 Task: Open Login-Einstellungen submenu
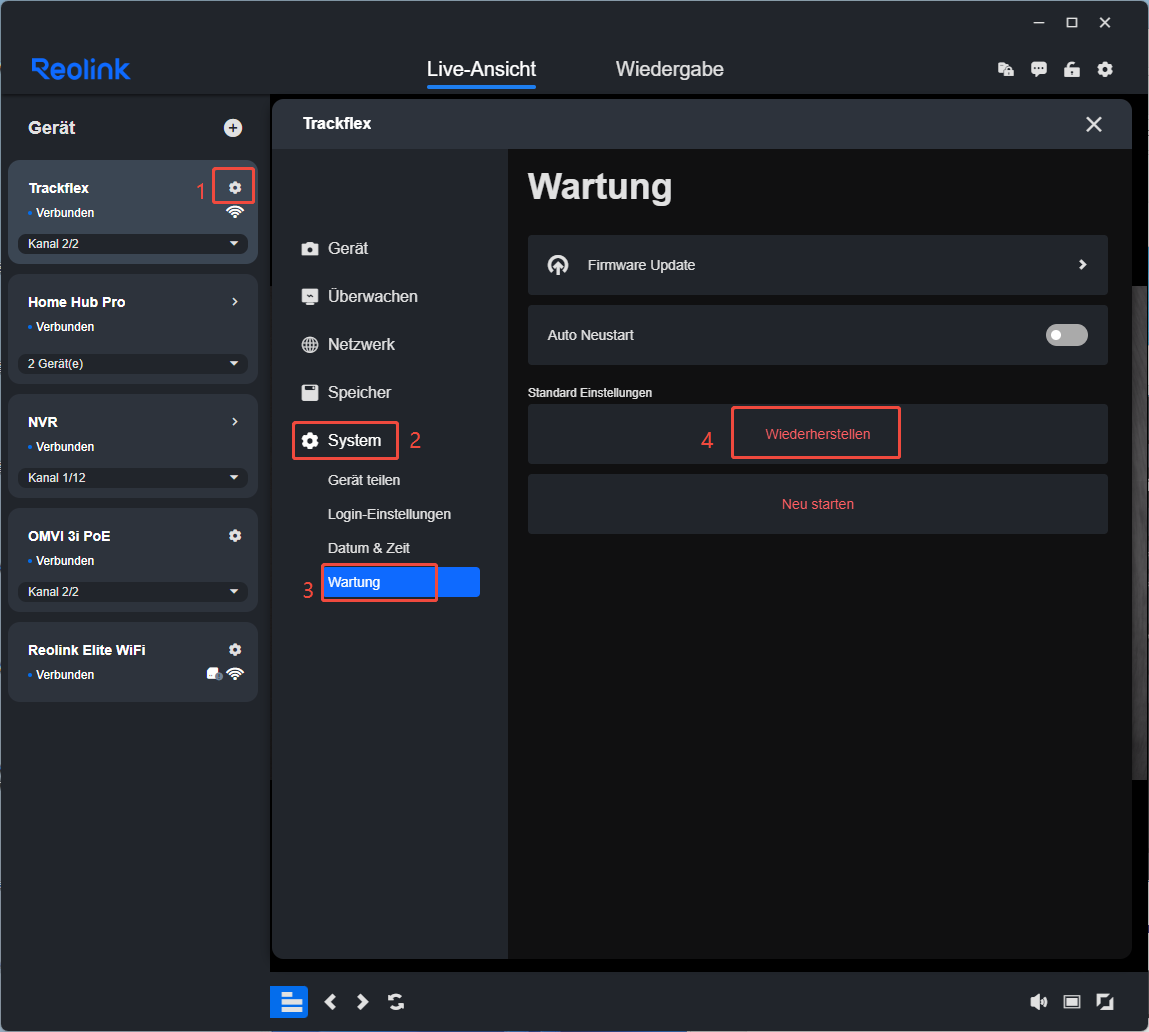click(x=389, y=514)
